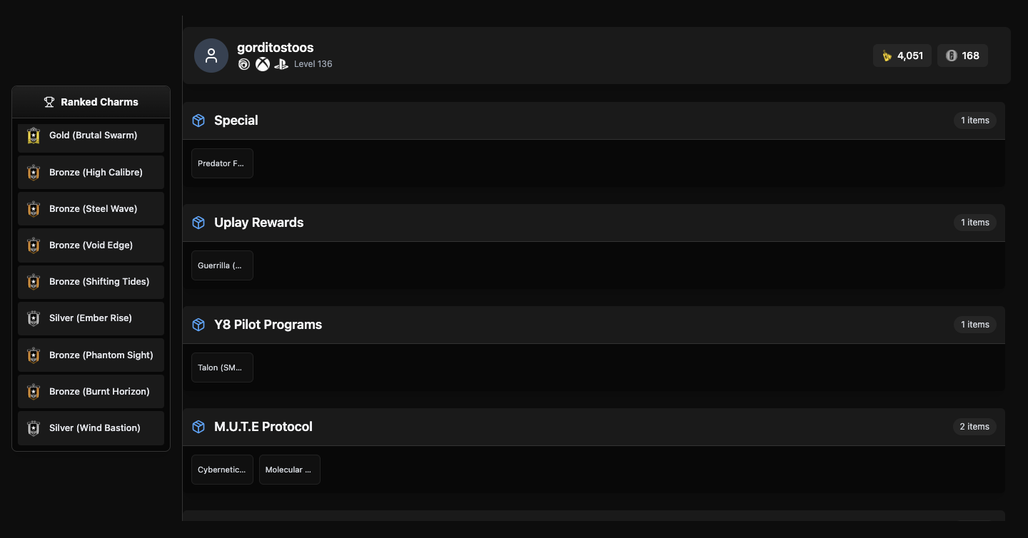Click the cube icon beside Special
Image resolution: width=1028 pixels, height=538 pixels.
199,121
